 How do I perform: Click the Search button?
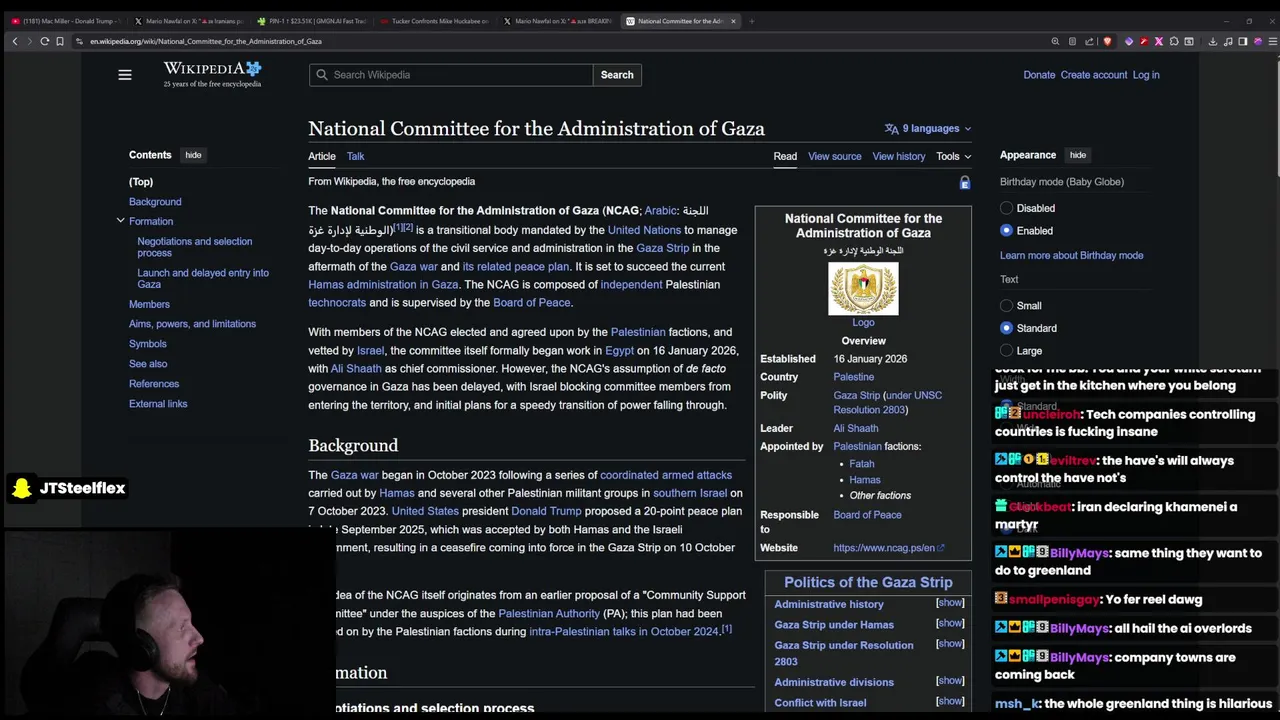(x=617, y=75)
